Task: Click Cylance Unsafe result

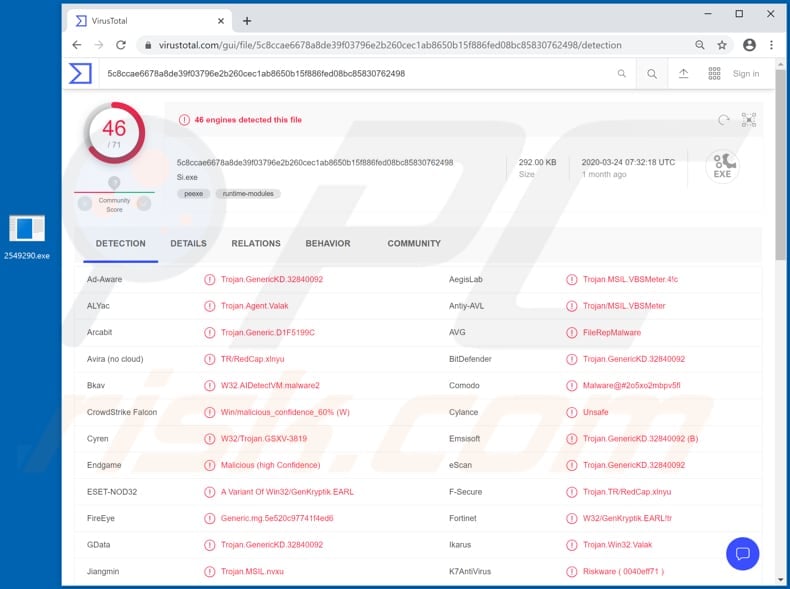Action: (596, 412)
